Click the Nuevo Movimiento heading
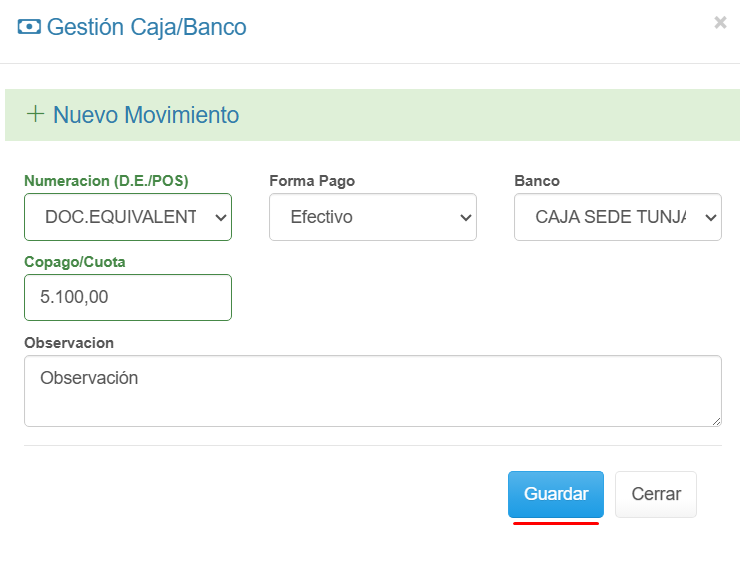This screenshot has height=572, width=740. click(146, 115)
